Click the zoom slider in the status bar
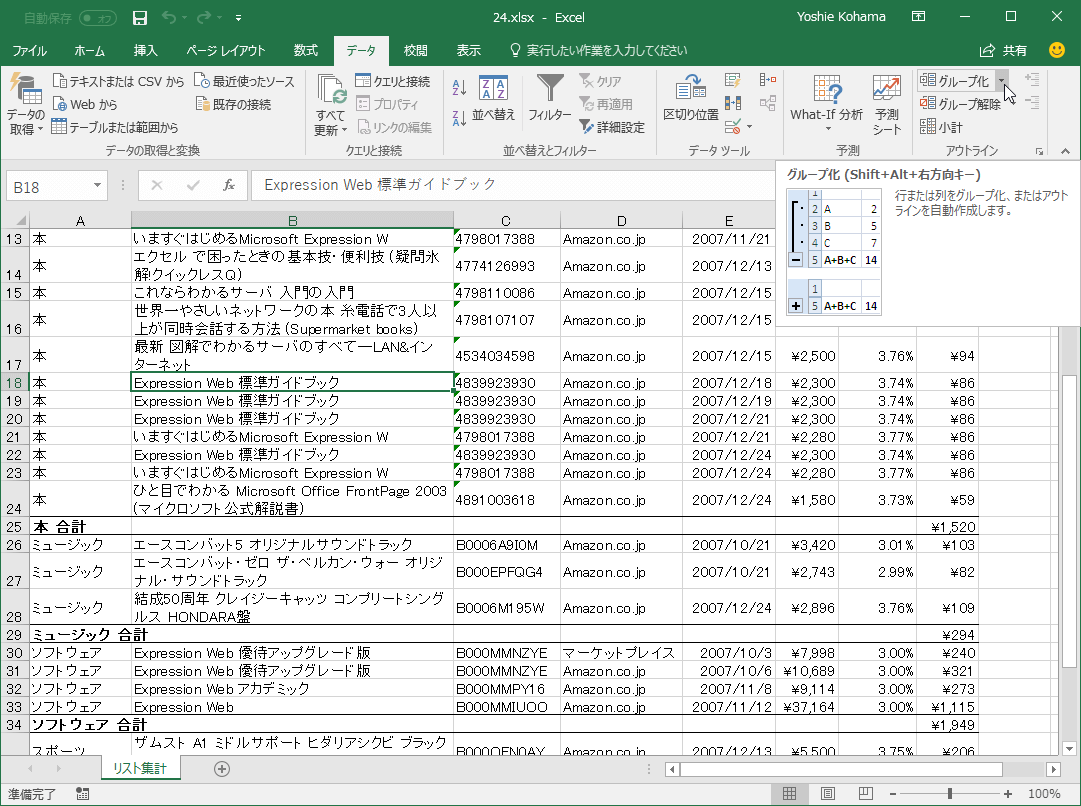This screenshot has height=806, width=1081. (x=949, y=794)
